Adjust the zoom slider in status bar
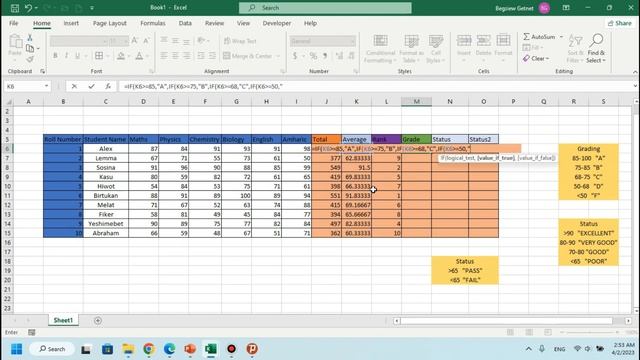Viewport: 640px width, 360px height. tap(589, 333)
